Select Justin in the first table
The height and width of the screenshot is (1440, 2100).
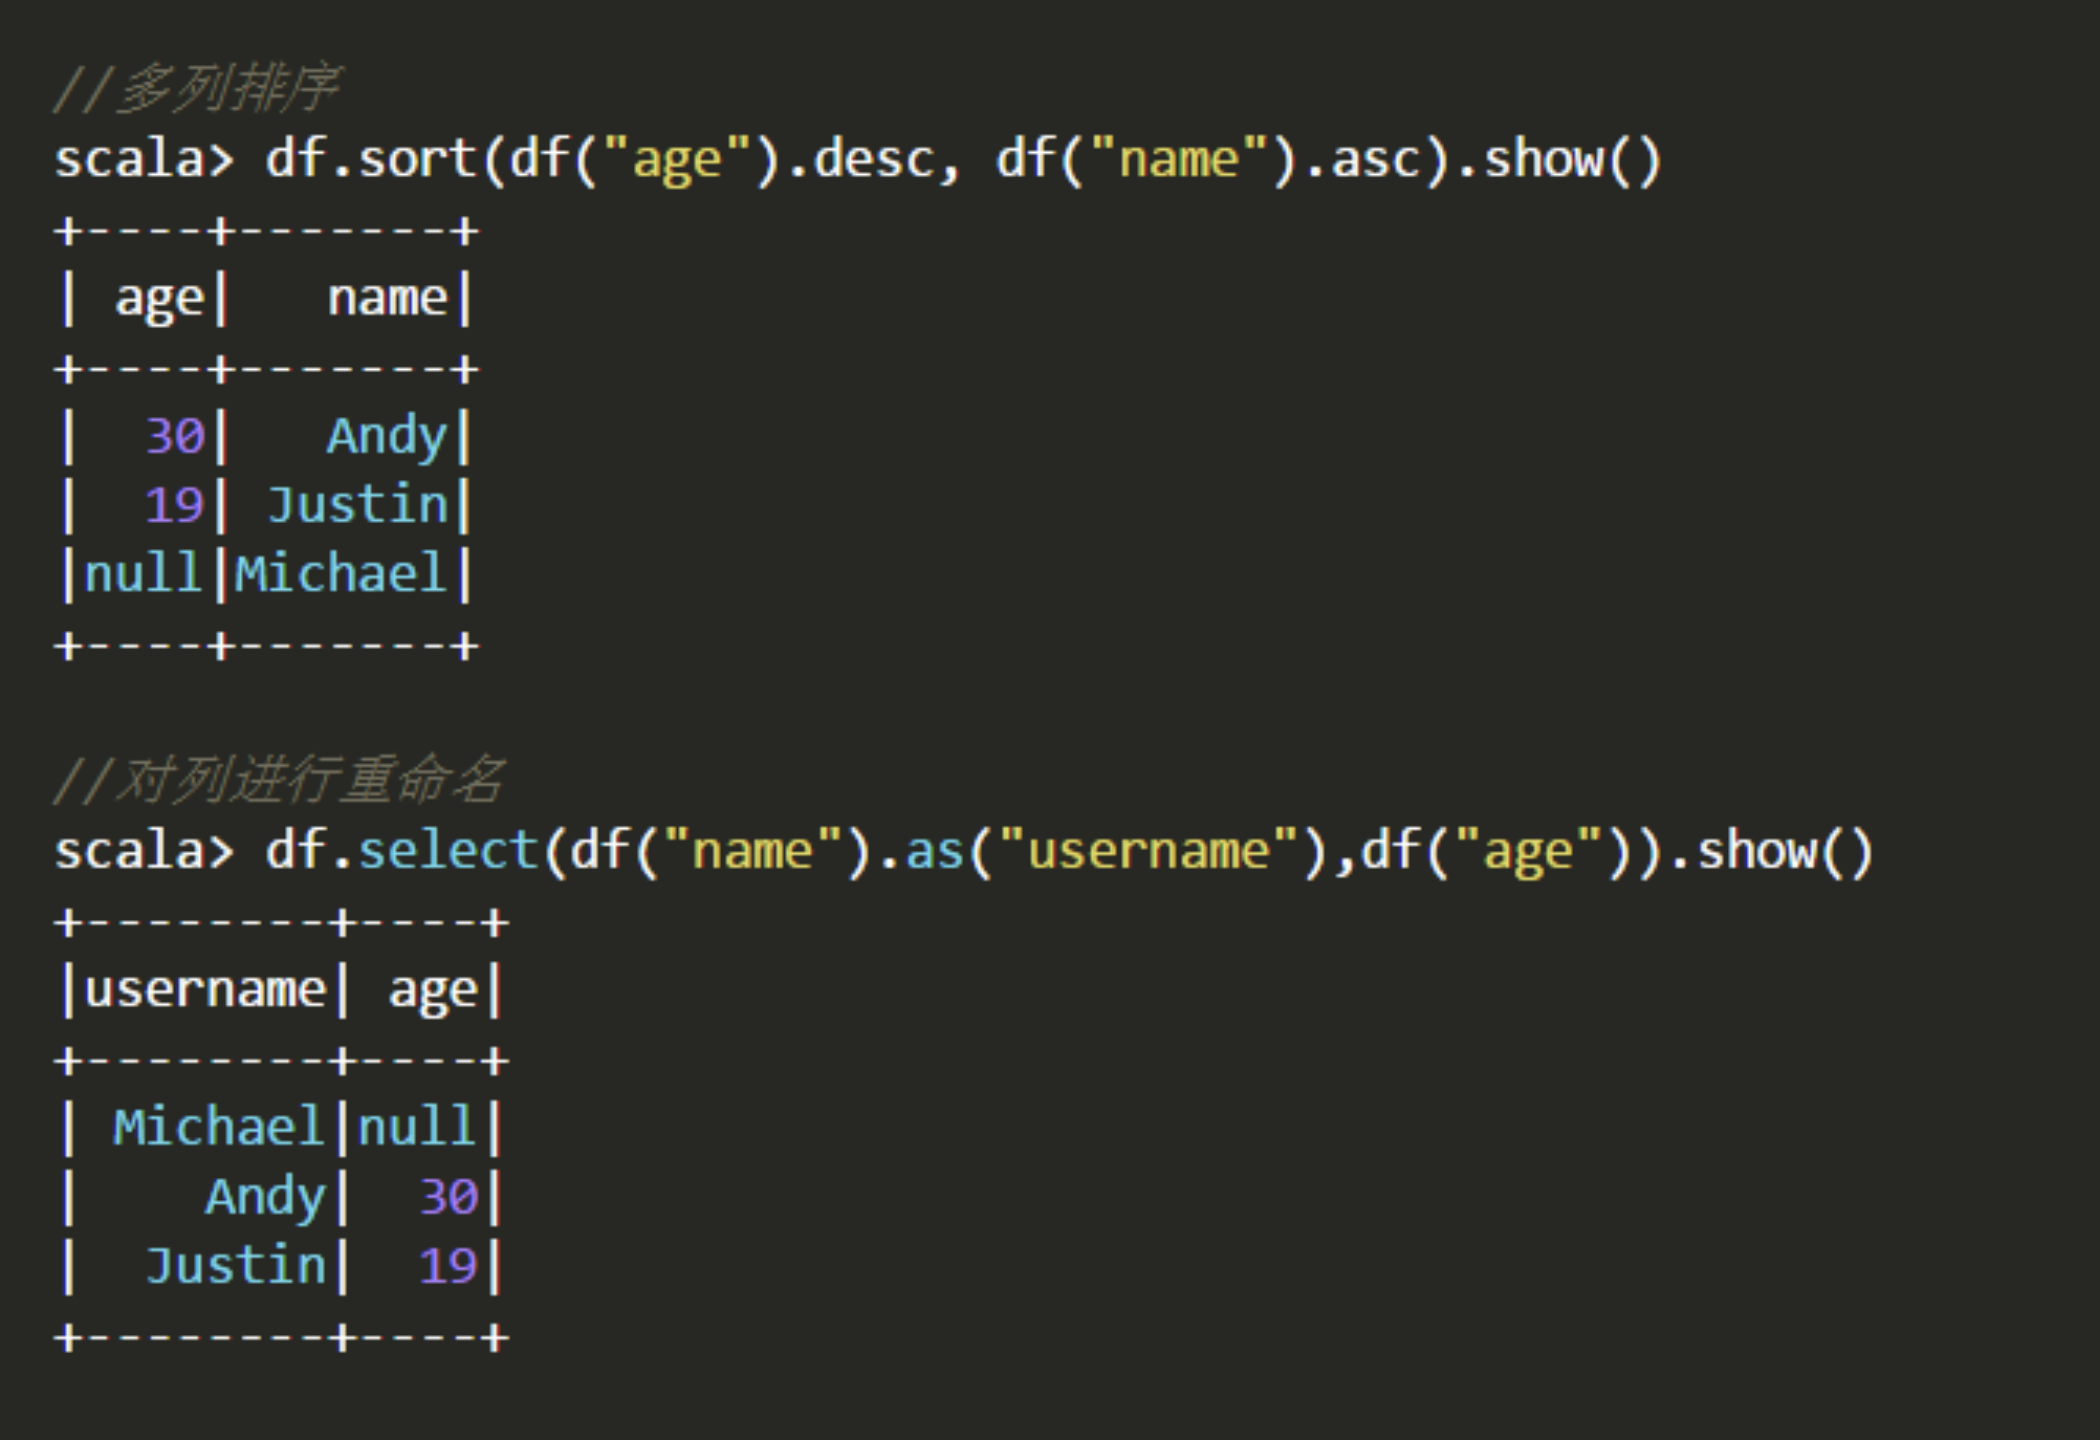[357, 504]
